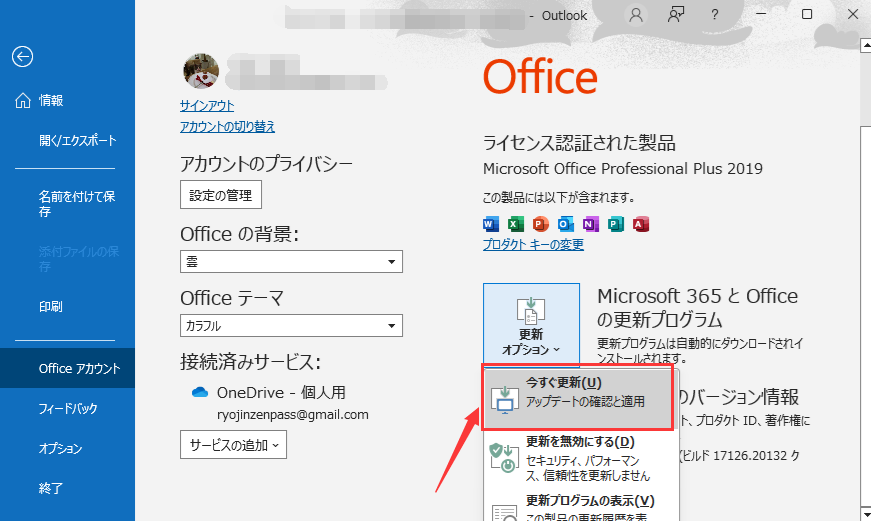The width and height of the screenshot is (871, 521).
Task: Click the Microsoft 365 と Office の更新プログラム heading
Action: (697, 308)
